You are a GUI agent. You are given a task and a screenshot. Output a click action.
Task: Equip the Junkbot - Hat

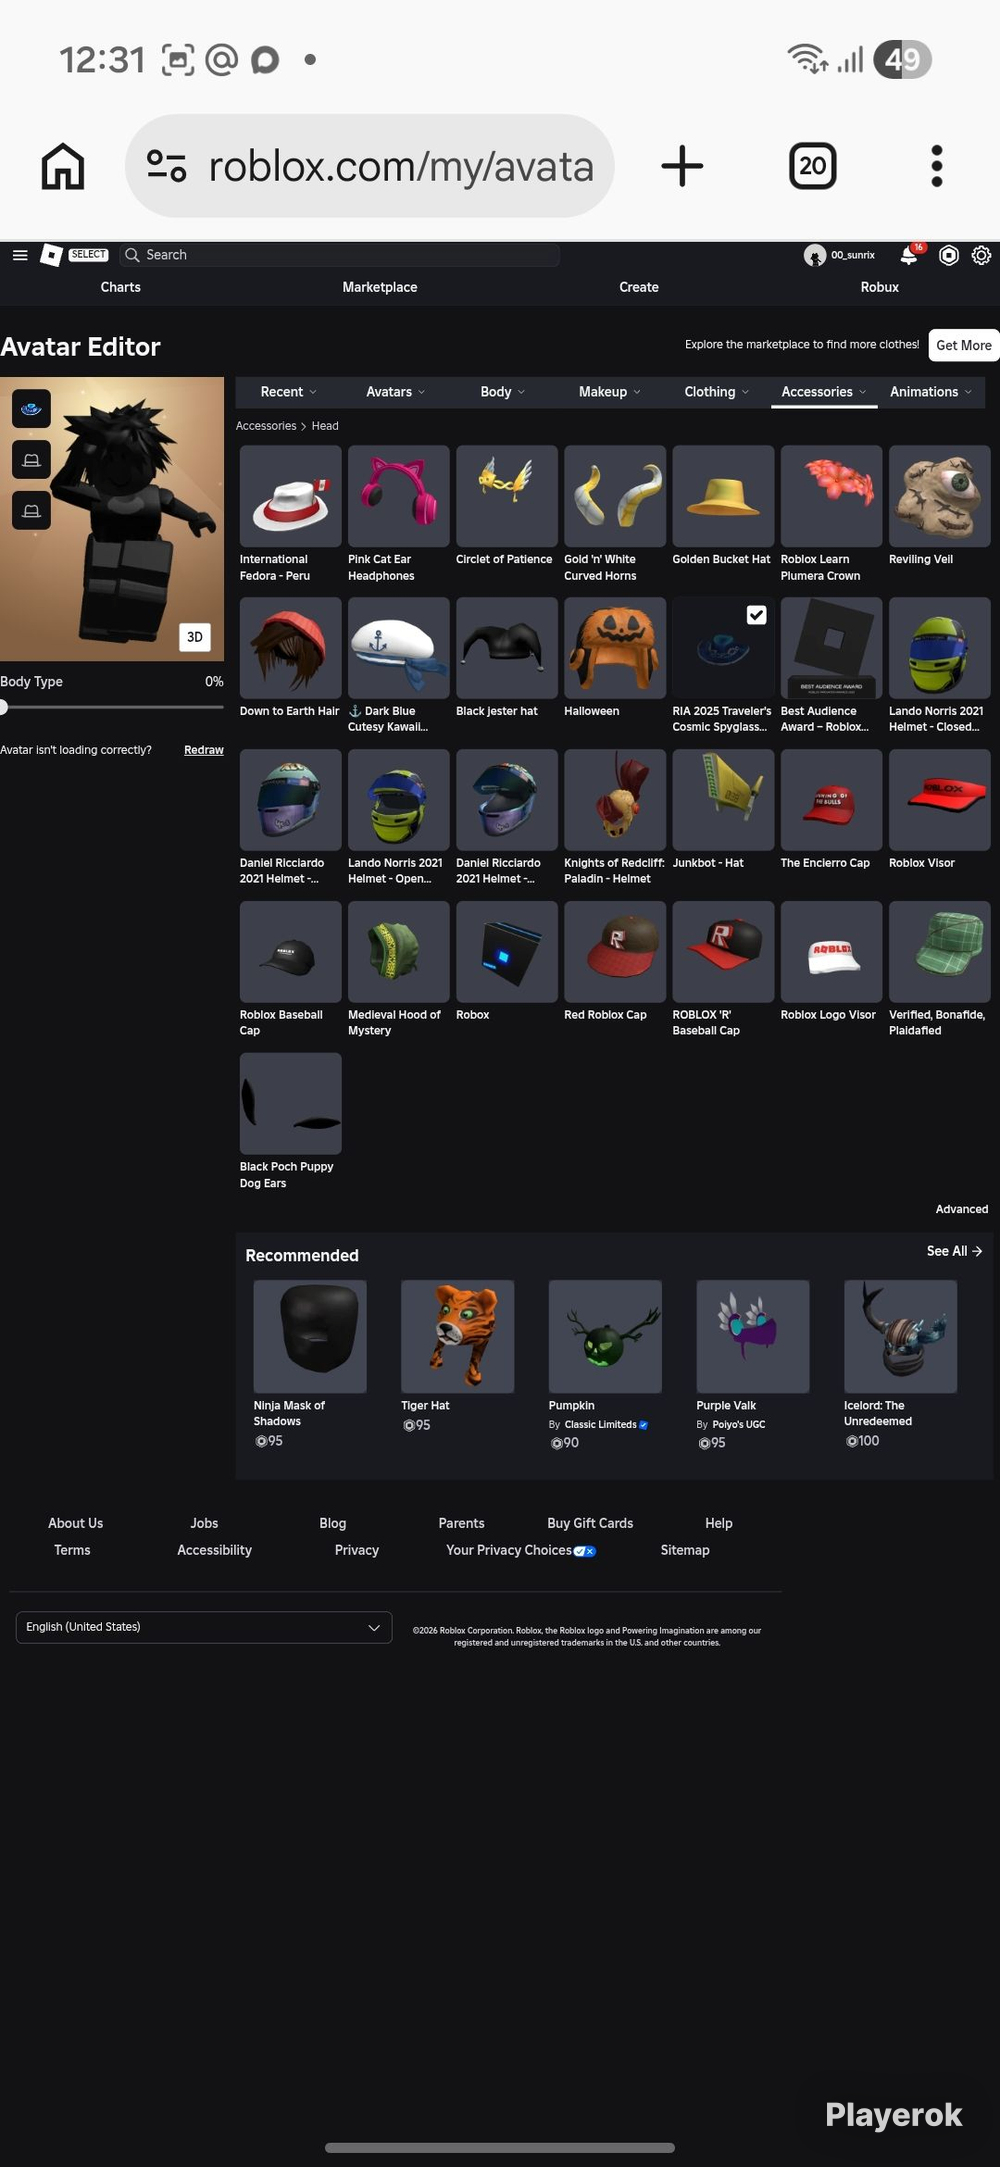coord(723,800)
